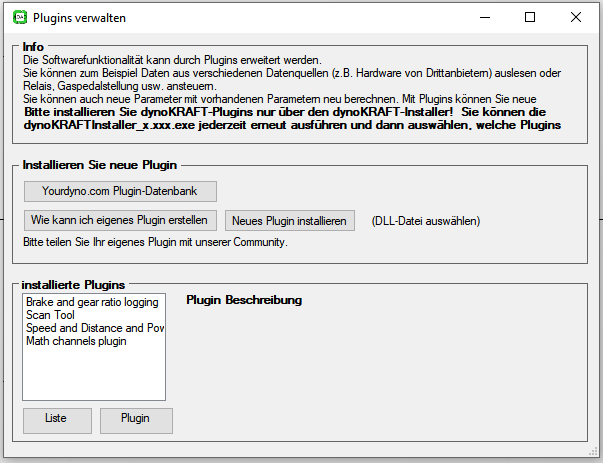The width and height of the screenshot is (603, 463).
Task: Click the Liste button
Action: tap(57, 421)
